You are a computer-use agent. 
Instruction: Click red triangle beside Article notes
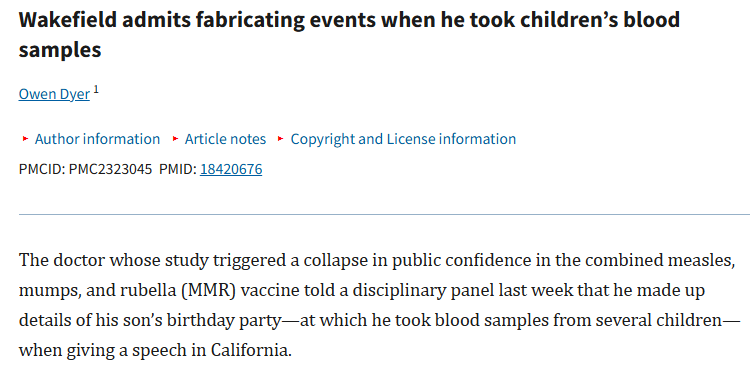click(x=176, y=139)
